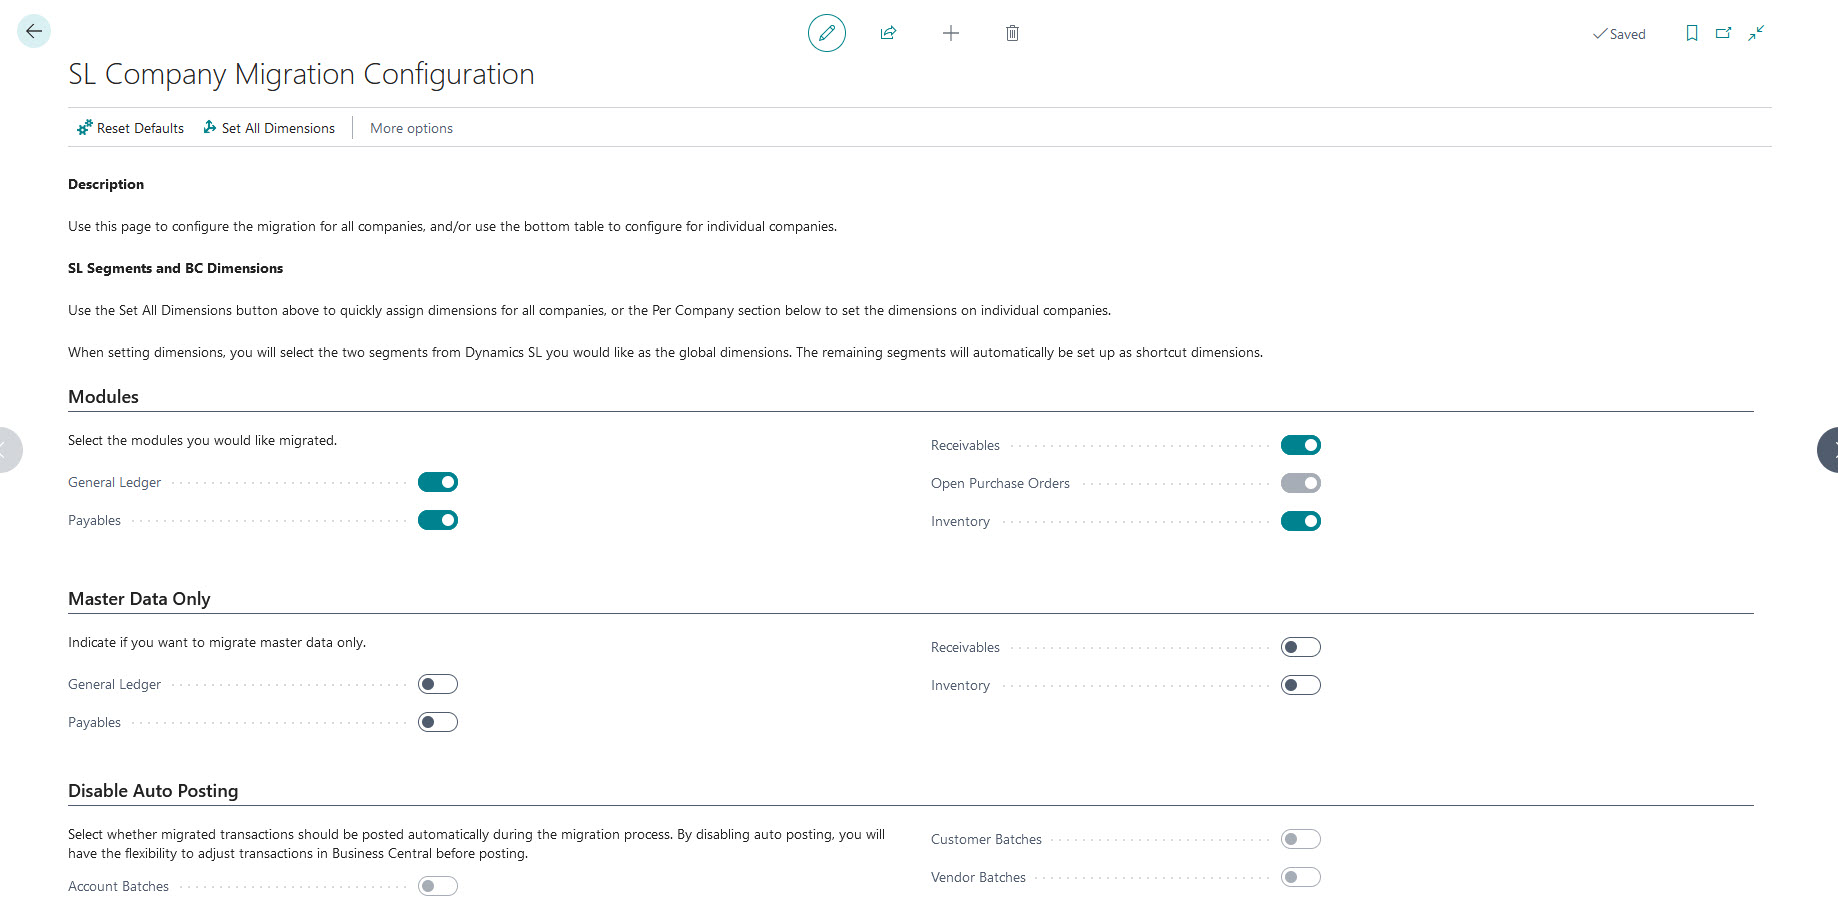Toggle Customer Batches auto posting switch
Viewport: 1838px width, 898px height.
tap(1301, 839)
